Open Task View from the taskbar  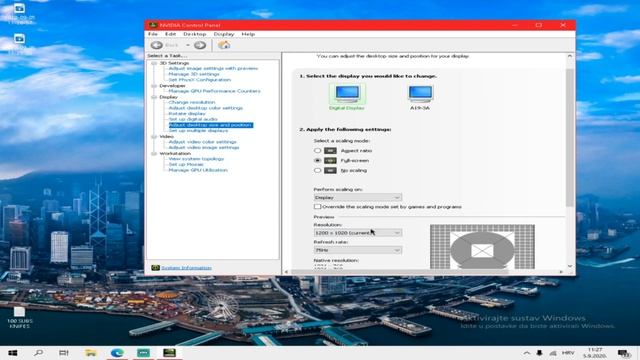(64, 353)
